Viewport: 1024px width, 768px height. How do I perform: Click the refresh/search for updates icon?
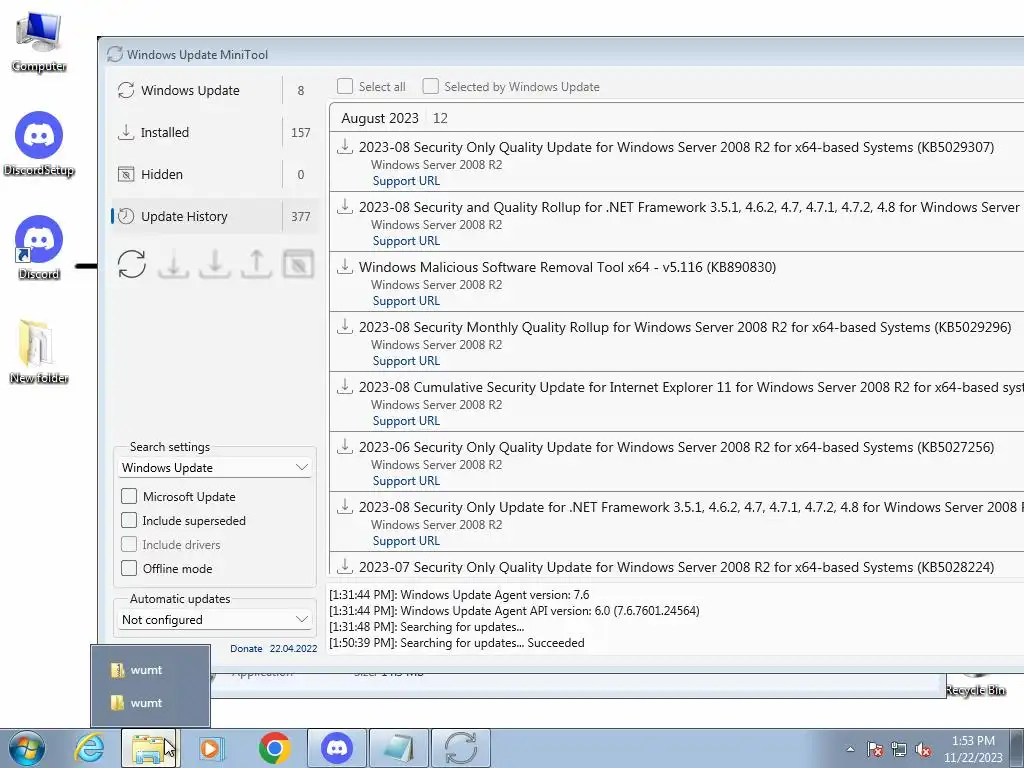coord(132,264)
